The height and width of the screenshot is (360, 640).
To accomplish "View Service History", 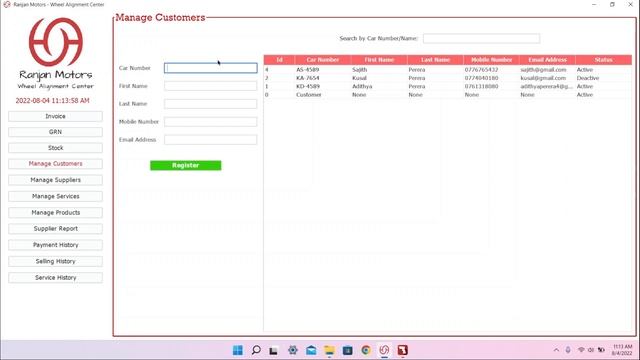I will tap(56, 278).
